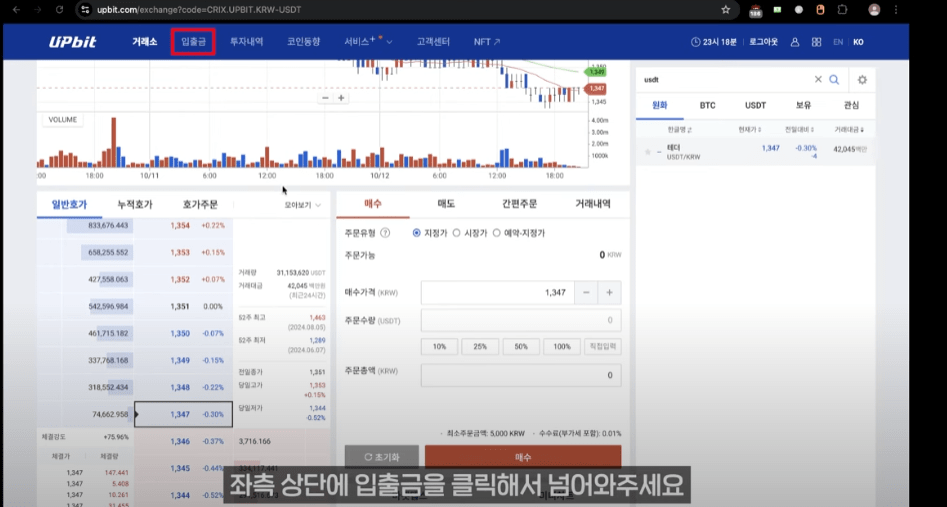Click the session timer clock icon
This screenshot has width=947, height=507.
point(696,42)
